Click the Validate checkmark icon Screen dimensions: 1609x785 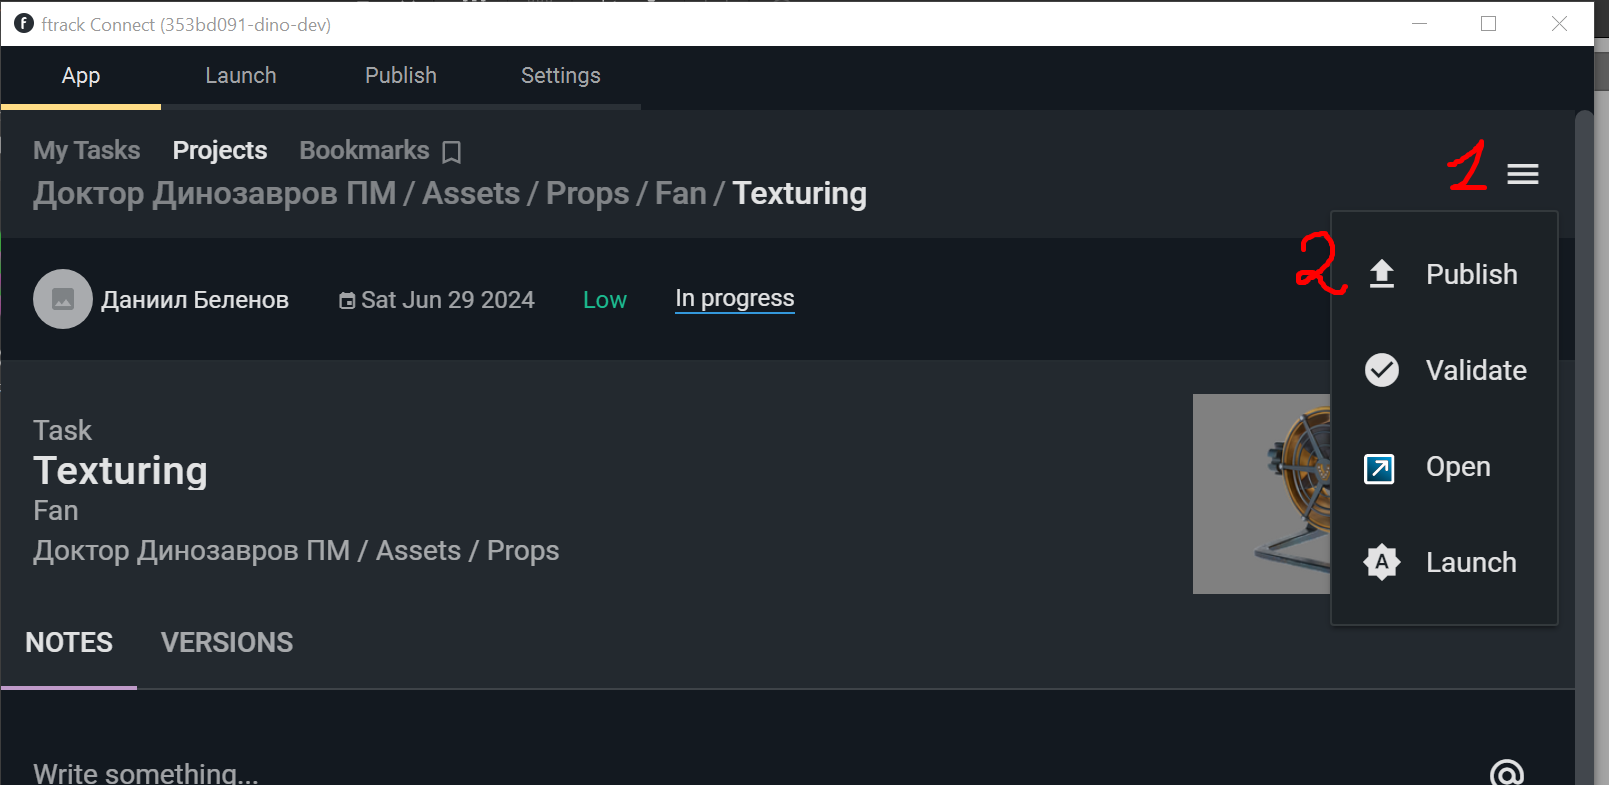coord(1382,370)
